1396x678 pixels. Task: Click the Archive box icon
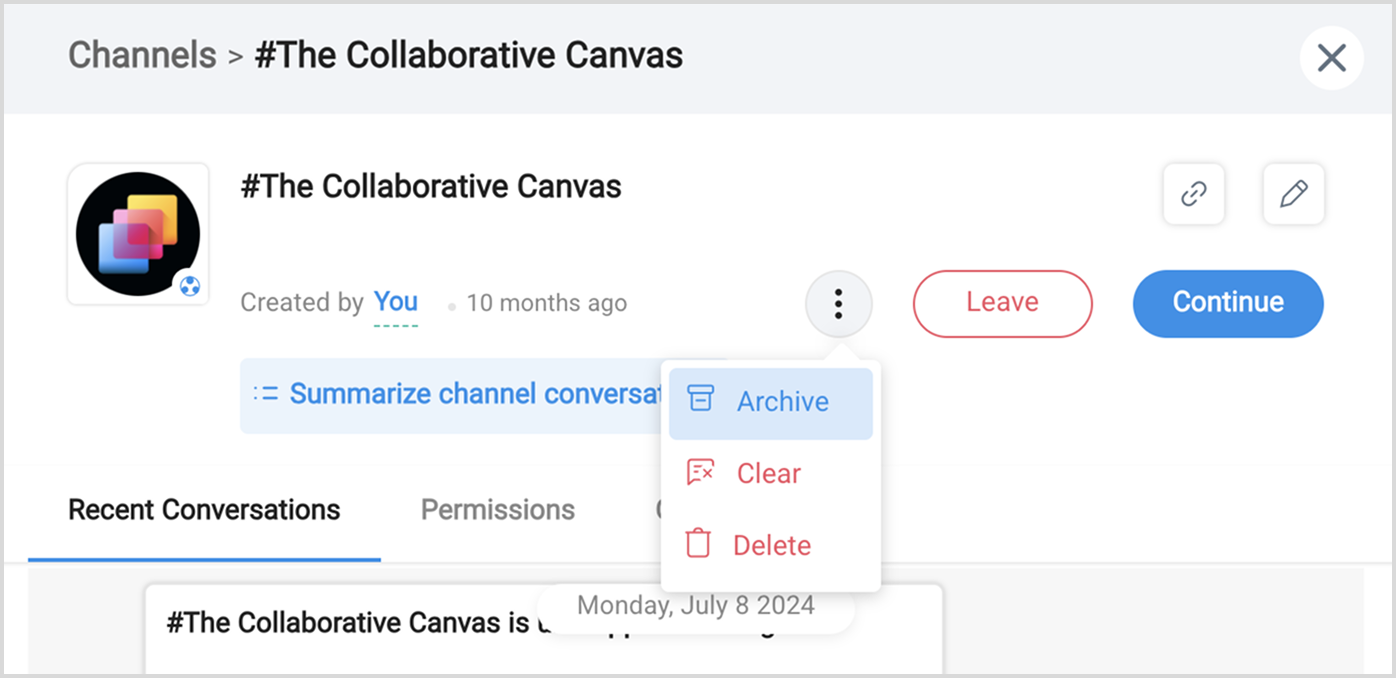coord(701,399)
